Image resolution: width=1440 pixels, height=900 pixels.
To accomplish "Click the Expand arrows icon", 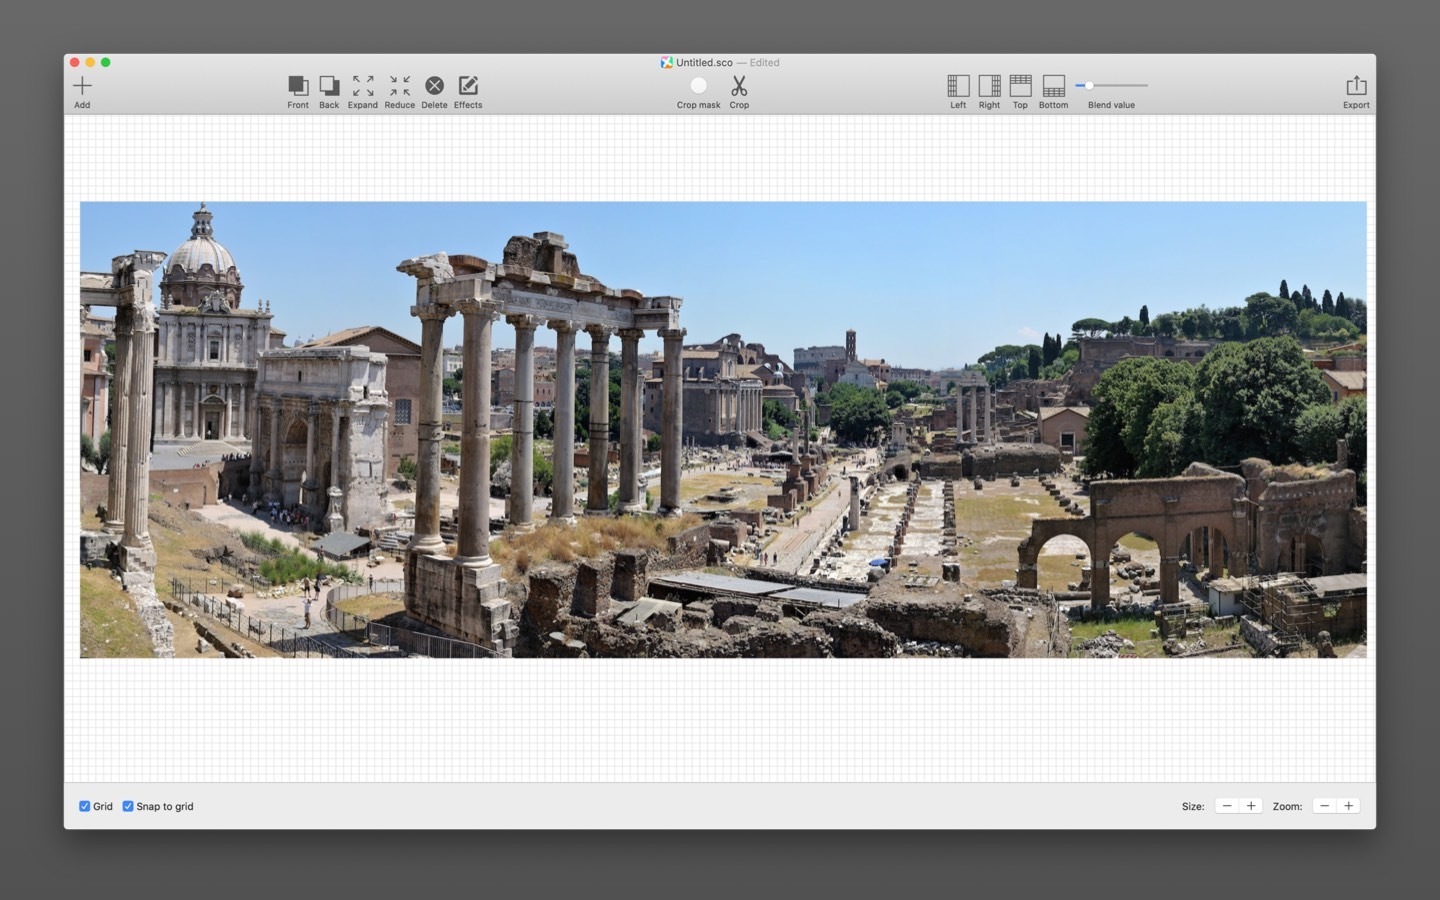I will coord(363,86).
